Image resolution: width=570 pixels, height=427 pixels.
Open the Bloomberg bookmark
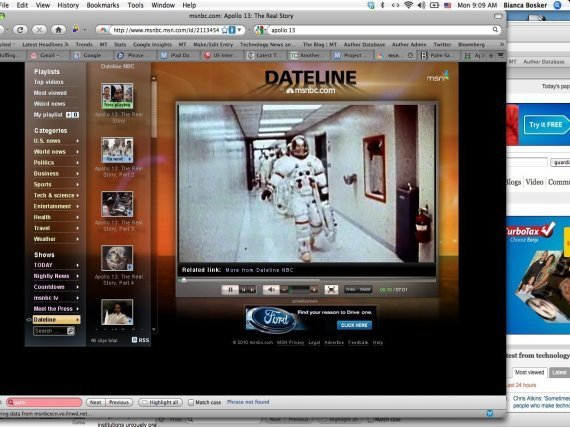tap(471, 44)
